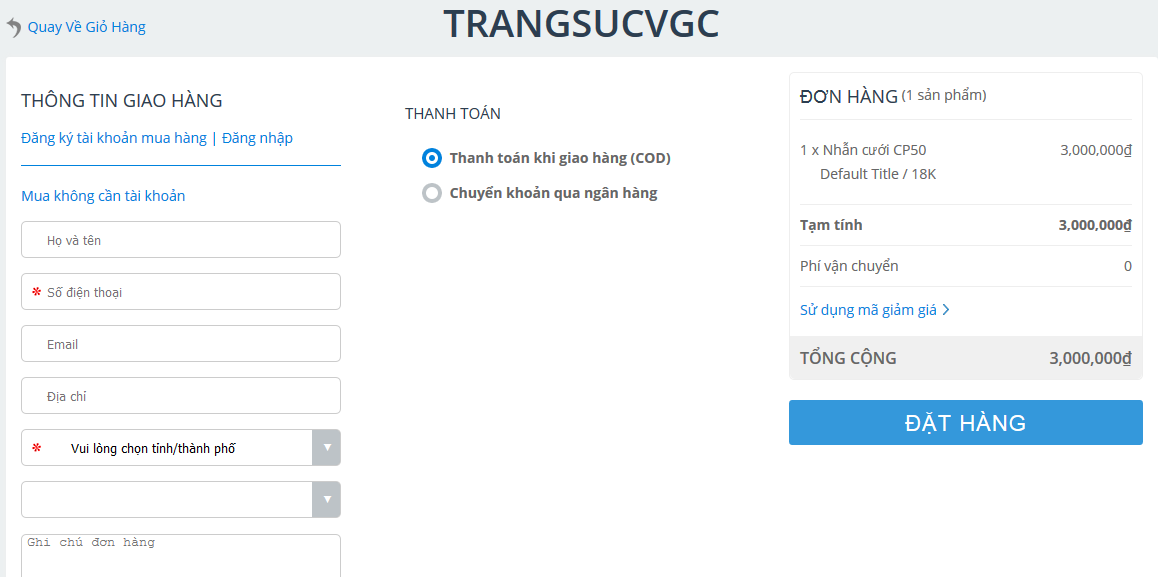
Task: Open the empty district dropdown arrow
Action: tap(326, 500)
